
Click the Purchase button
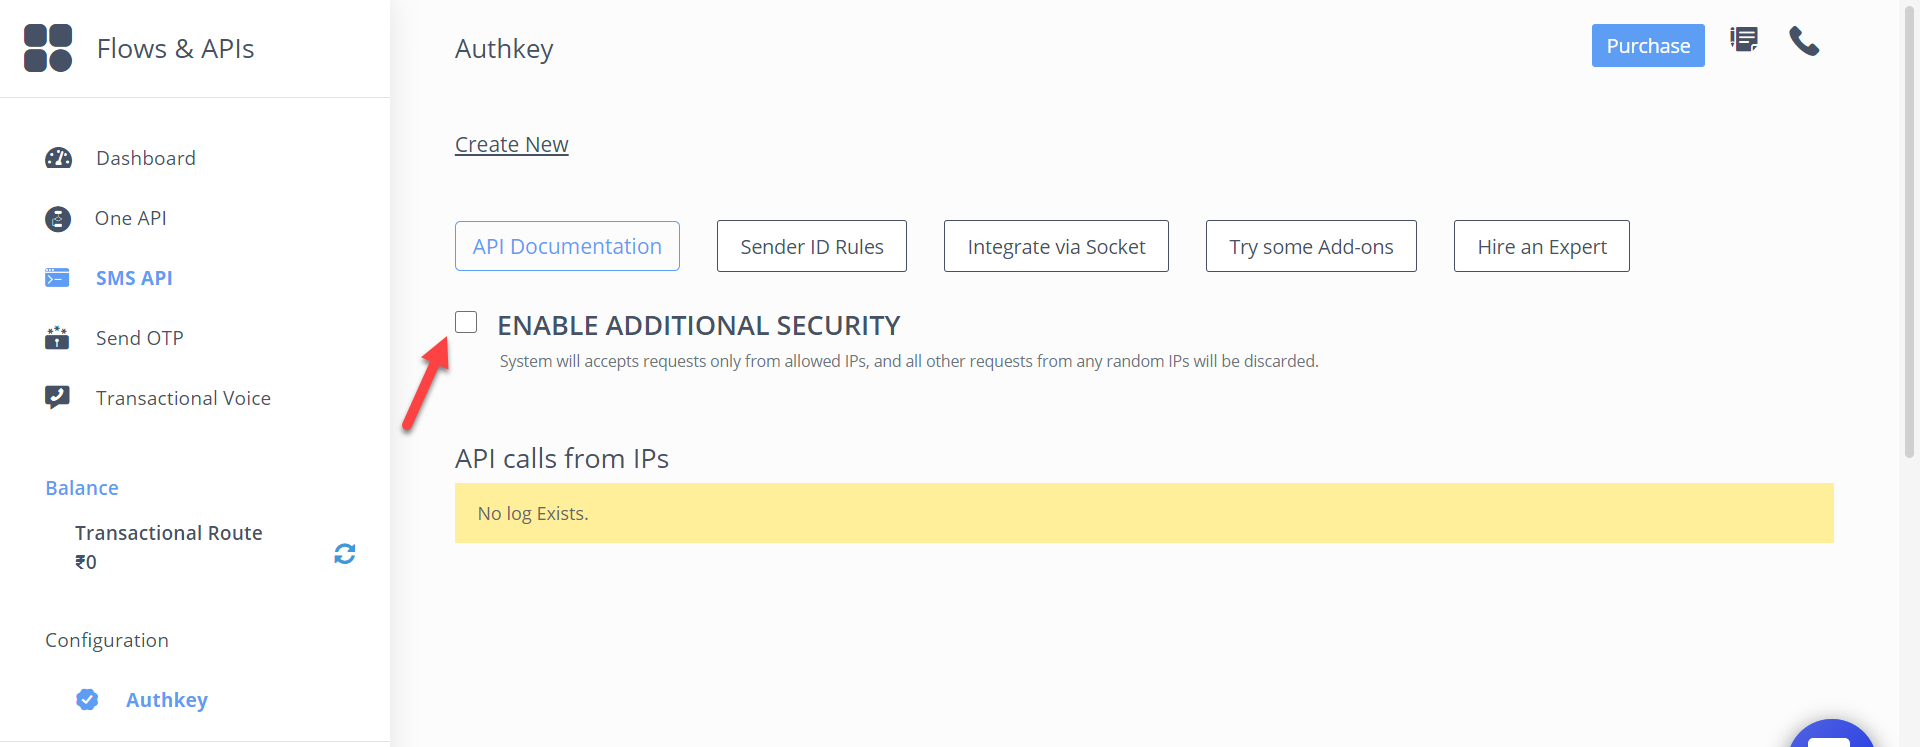coord(1648,46)
